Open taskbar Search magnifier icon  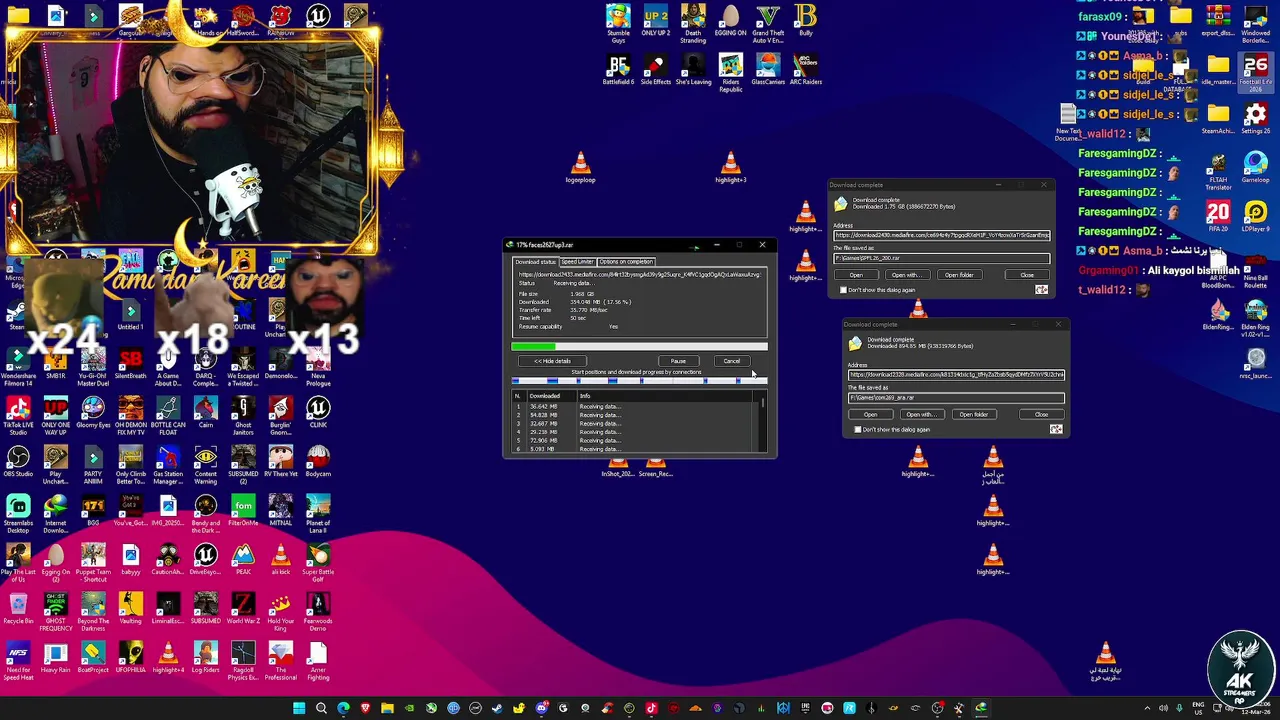[321, 709]
